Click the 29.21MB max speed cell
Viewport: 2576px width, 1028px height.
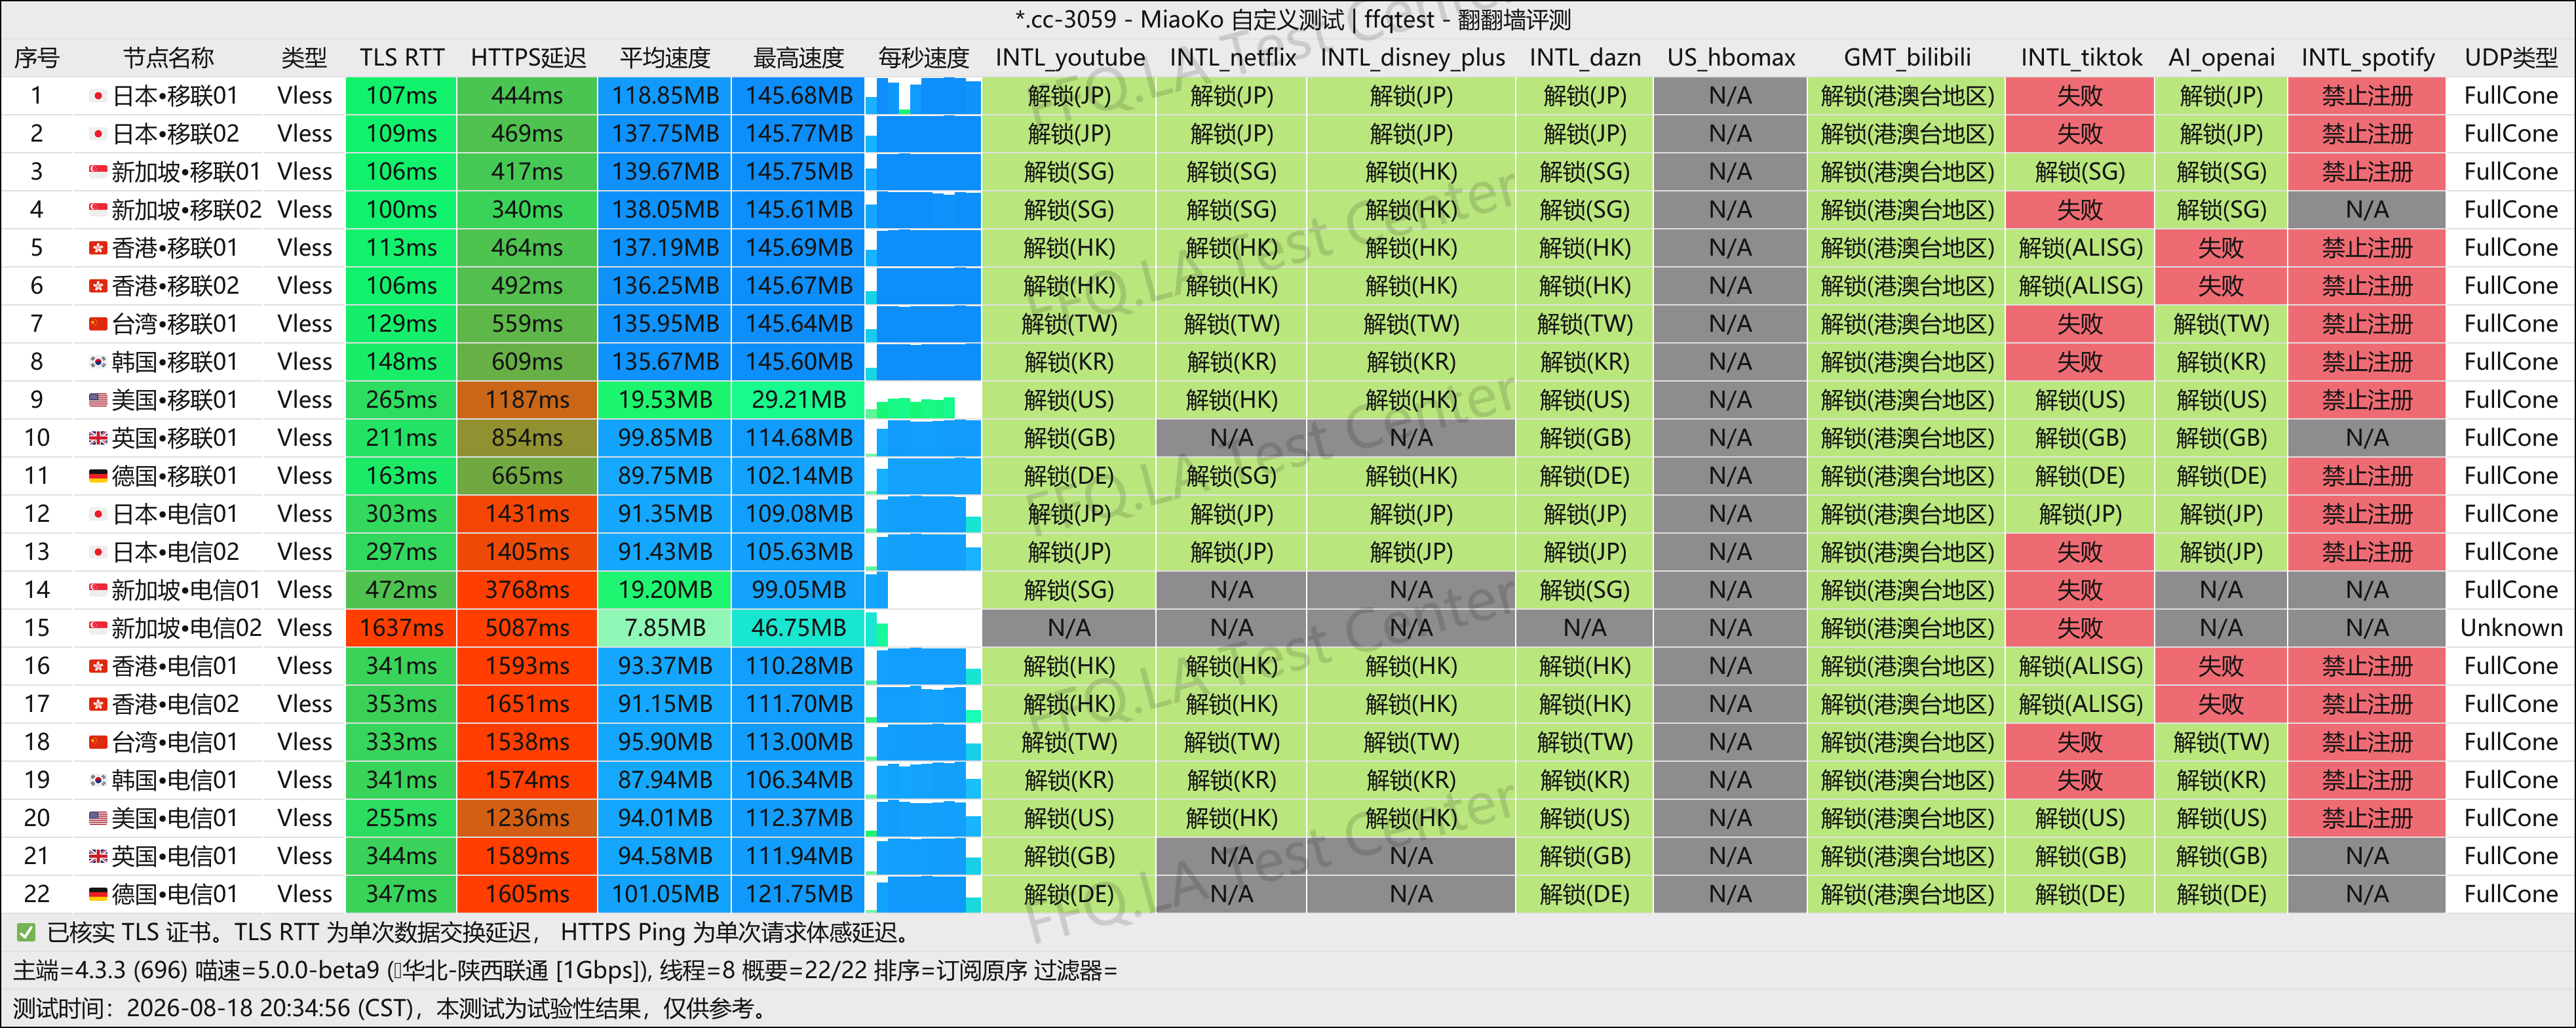(x=799, y=400)
